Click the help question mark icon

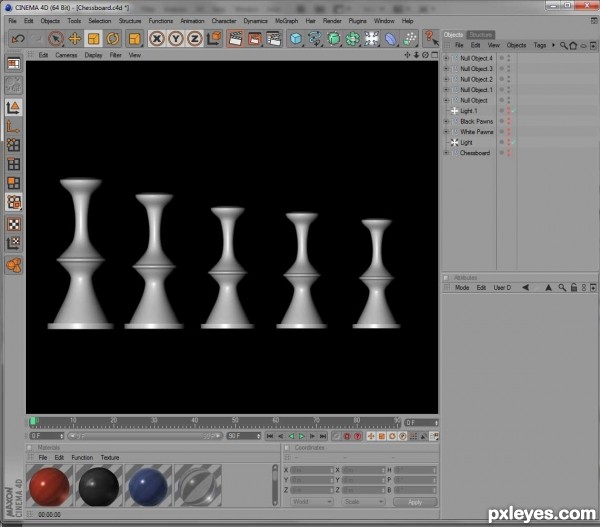431,39
